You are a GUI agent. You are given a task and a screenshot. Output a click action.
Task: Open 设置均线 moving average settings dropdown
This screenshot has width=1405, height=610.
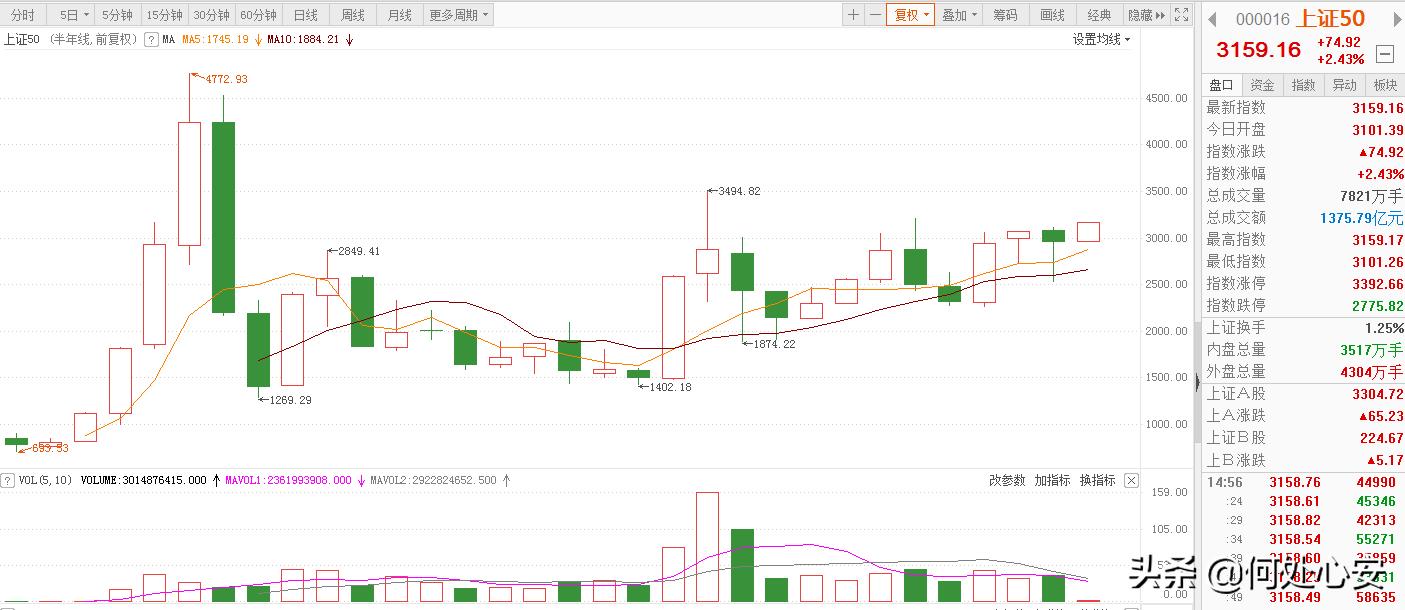pos(1102,40)
